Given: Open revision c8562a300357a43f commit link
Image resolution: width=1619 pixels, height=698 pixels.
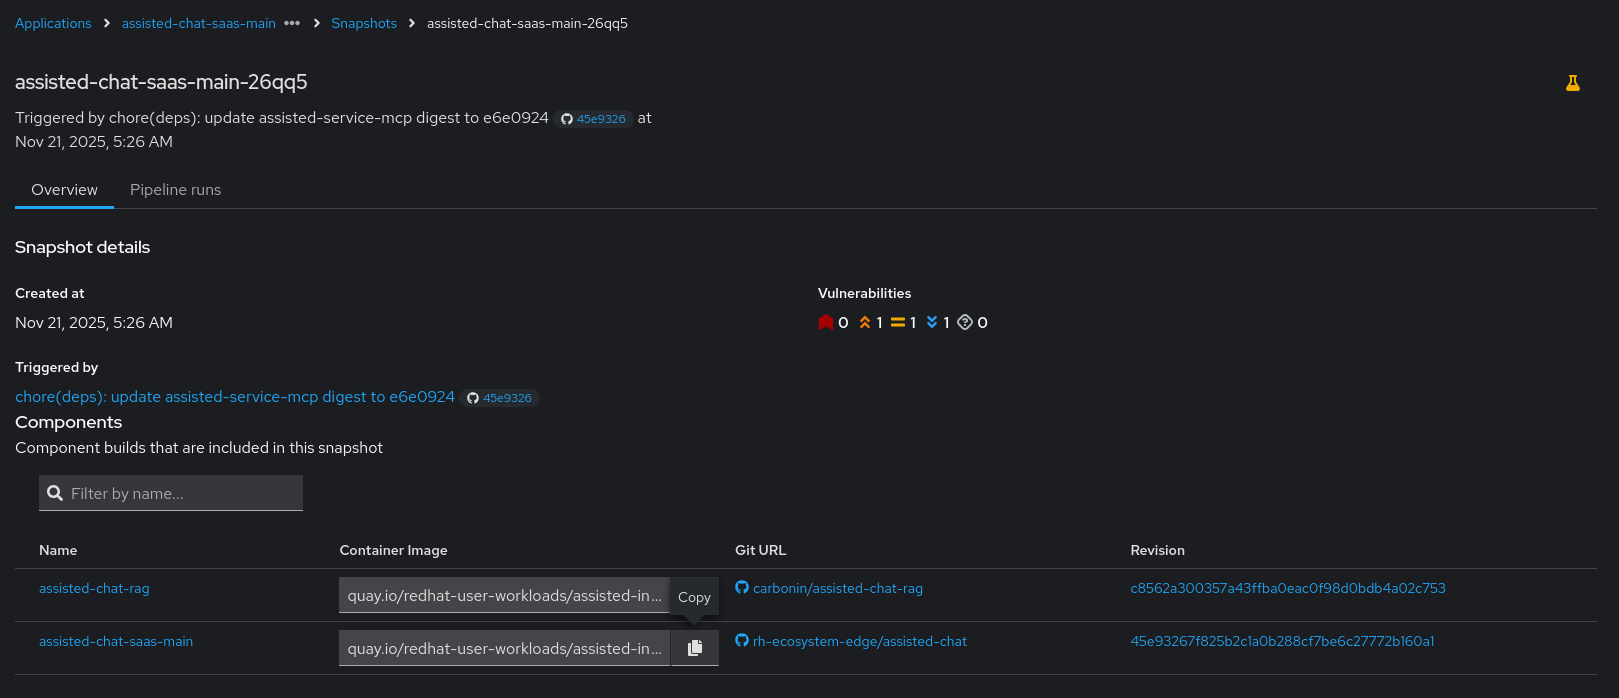Looking at the screenshot, I should pos(1287,588).
